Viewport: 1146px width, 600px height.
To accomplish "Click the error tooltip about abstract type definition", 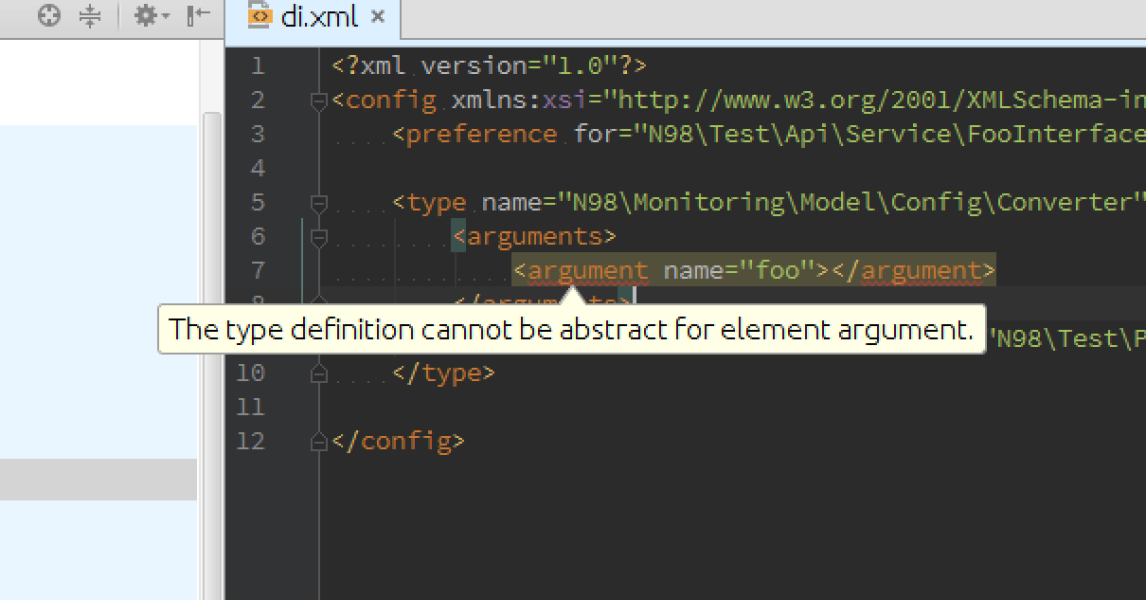I will pyautogui.click(x=571, y=329).
